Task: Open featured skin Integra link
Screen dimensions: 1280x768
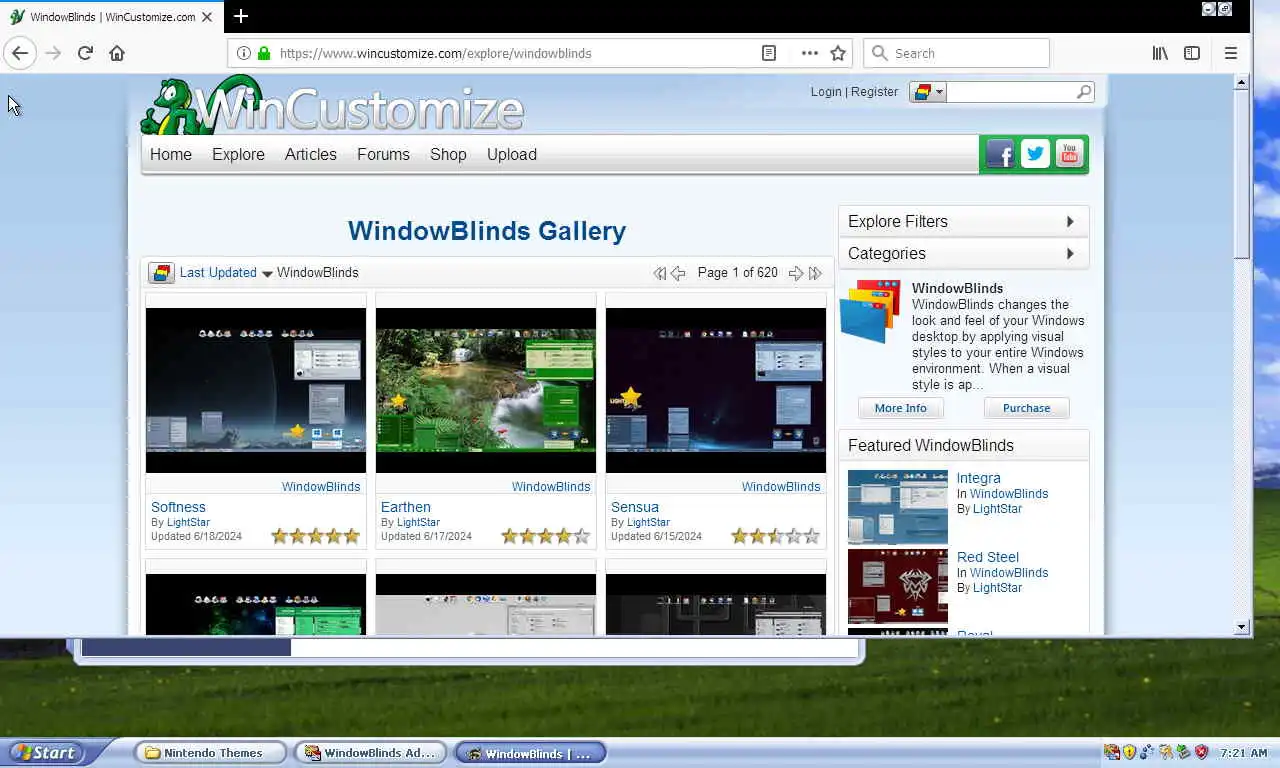Action: click(978, 478)
